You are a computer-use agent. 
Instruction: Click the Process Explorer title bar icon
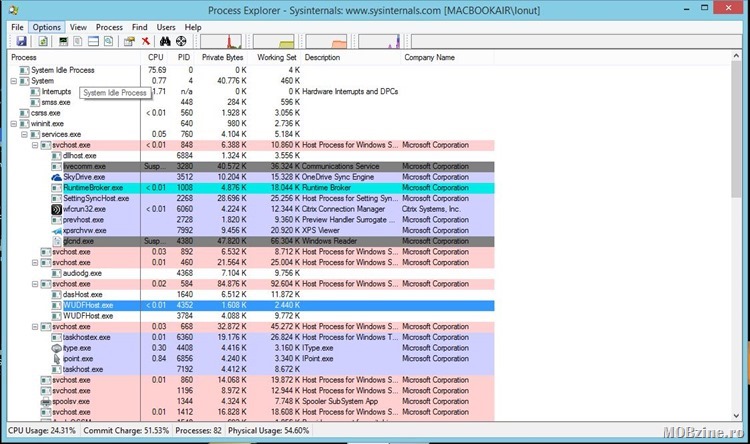coord(13,10)
